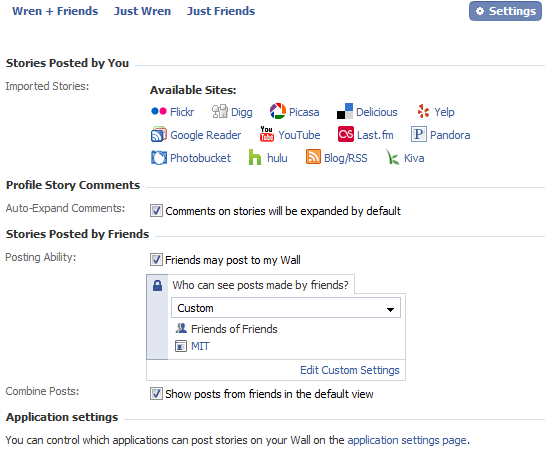The width and height of the screenshot is (545, 456).
Task: Select the Yelp icon
Action: pyautogui.click(x=423, y=111)
